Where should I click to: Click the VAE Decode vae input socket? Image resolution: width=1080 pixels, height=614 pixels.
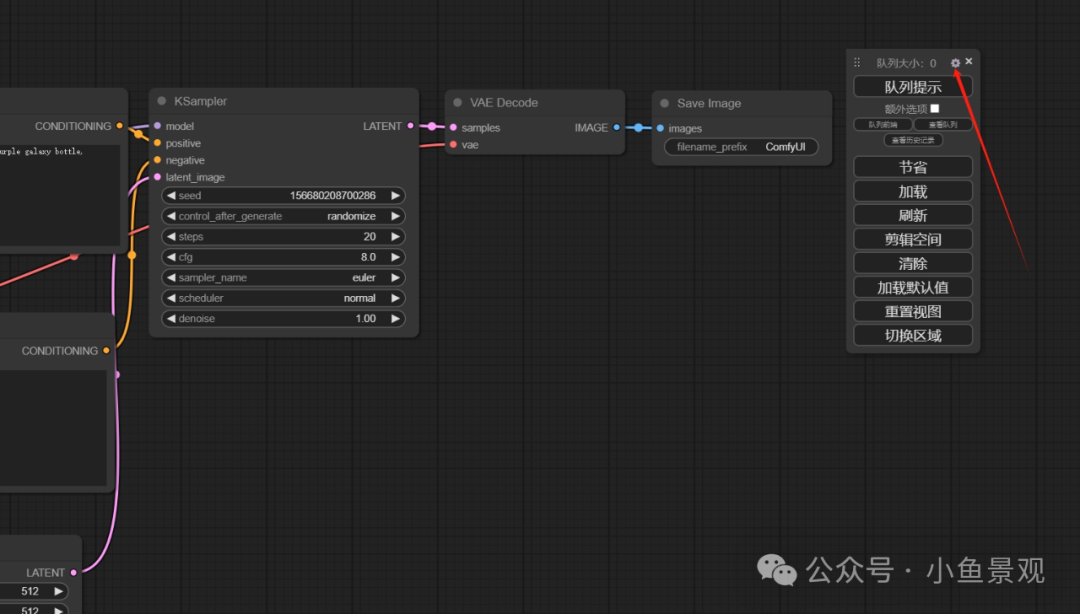(x=453, y=145)
